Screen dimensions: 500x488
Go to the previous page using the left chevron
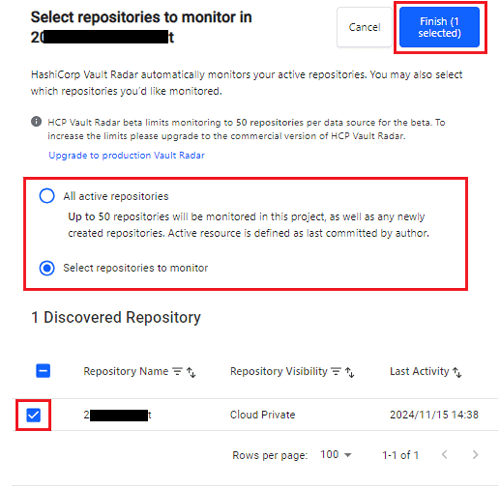[x=444, y=454]
